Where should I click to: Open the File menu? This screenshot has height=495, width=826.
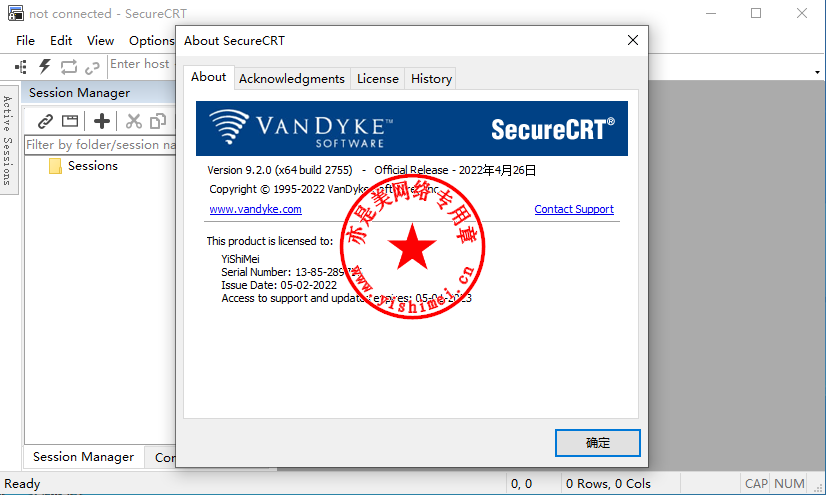pyautogui.click(x=25, y=41)
